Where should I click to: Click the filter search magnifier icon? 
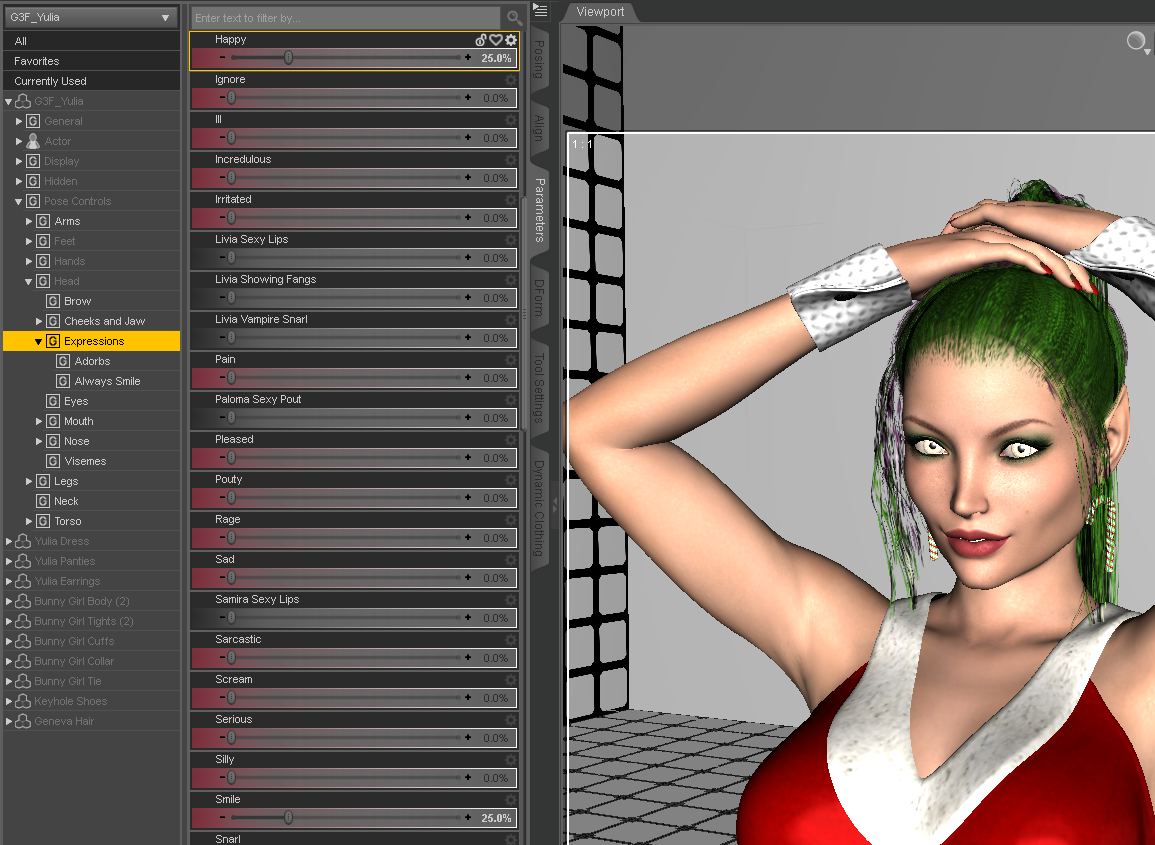(x=514, y=18)
